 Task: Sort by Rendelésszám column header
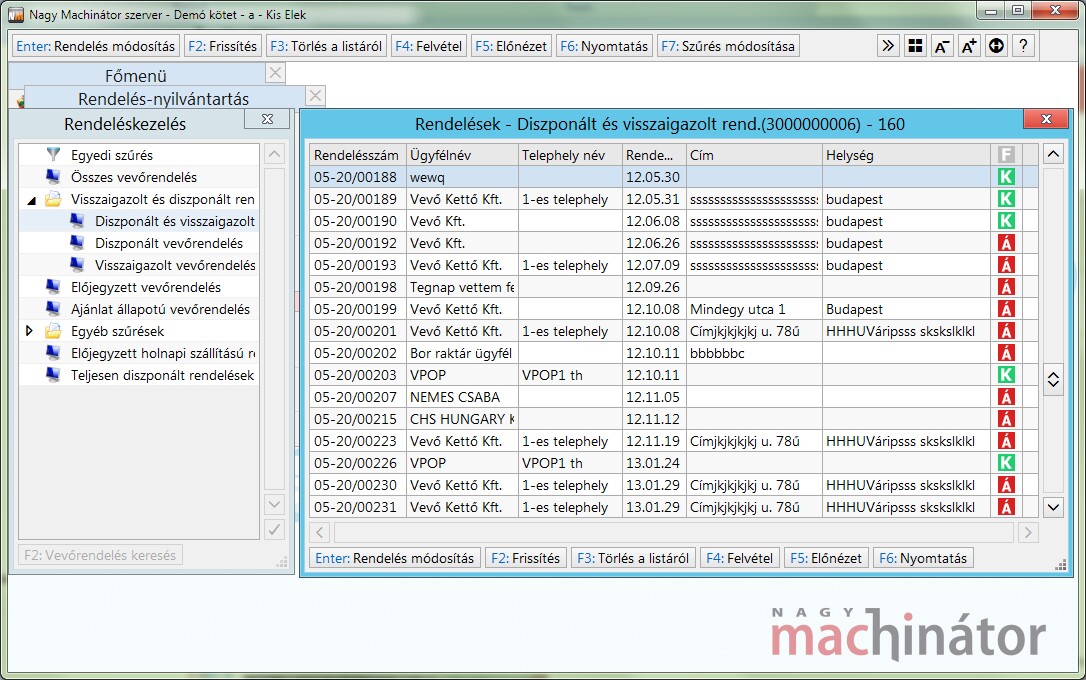click(357, 154)
